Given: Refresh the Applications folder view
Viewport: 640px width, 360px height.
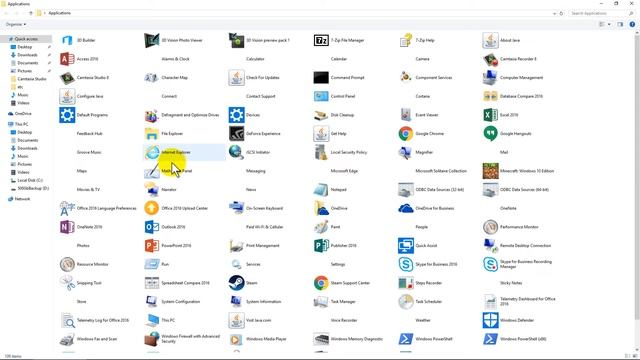Looking at the screenshot, I should (x=562, y=13).
